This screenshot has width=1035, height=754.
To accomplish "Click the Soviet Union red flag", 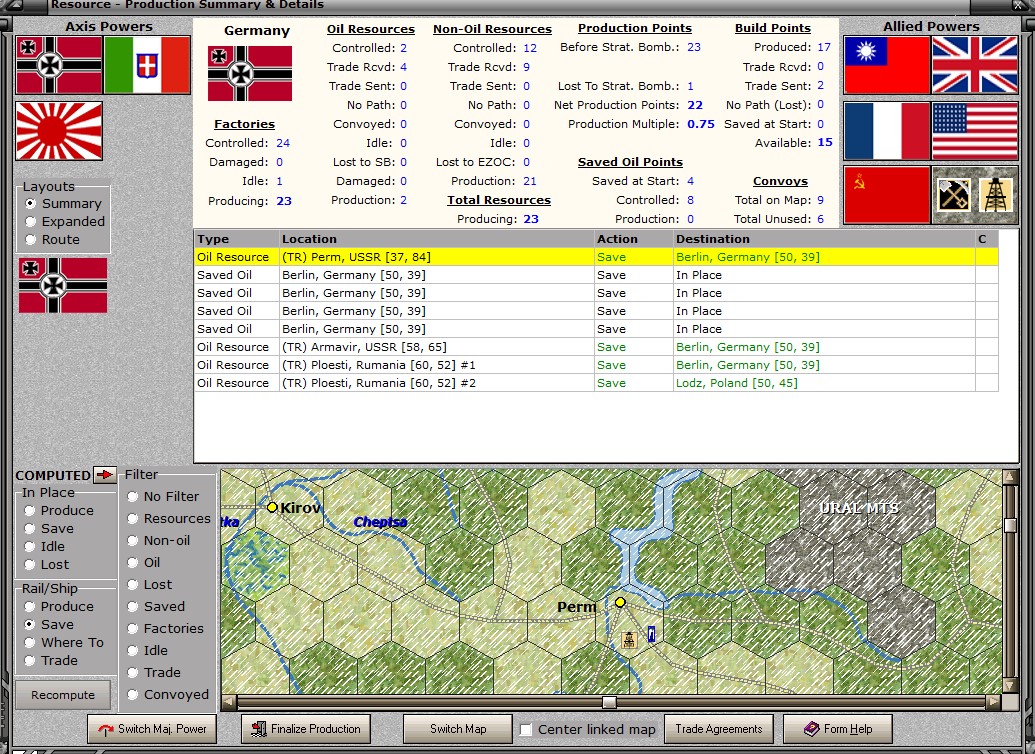I will tap(886, 195).
